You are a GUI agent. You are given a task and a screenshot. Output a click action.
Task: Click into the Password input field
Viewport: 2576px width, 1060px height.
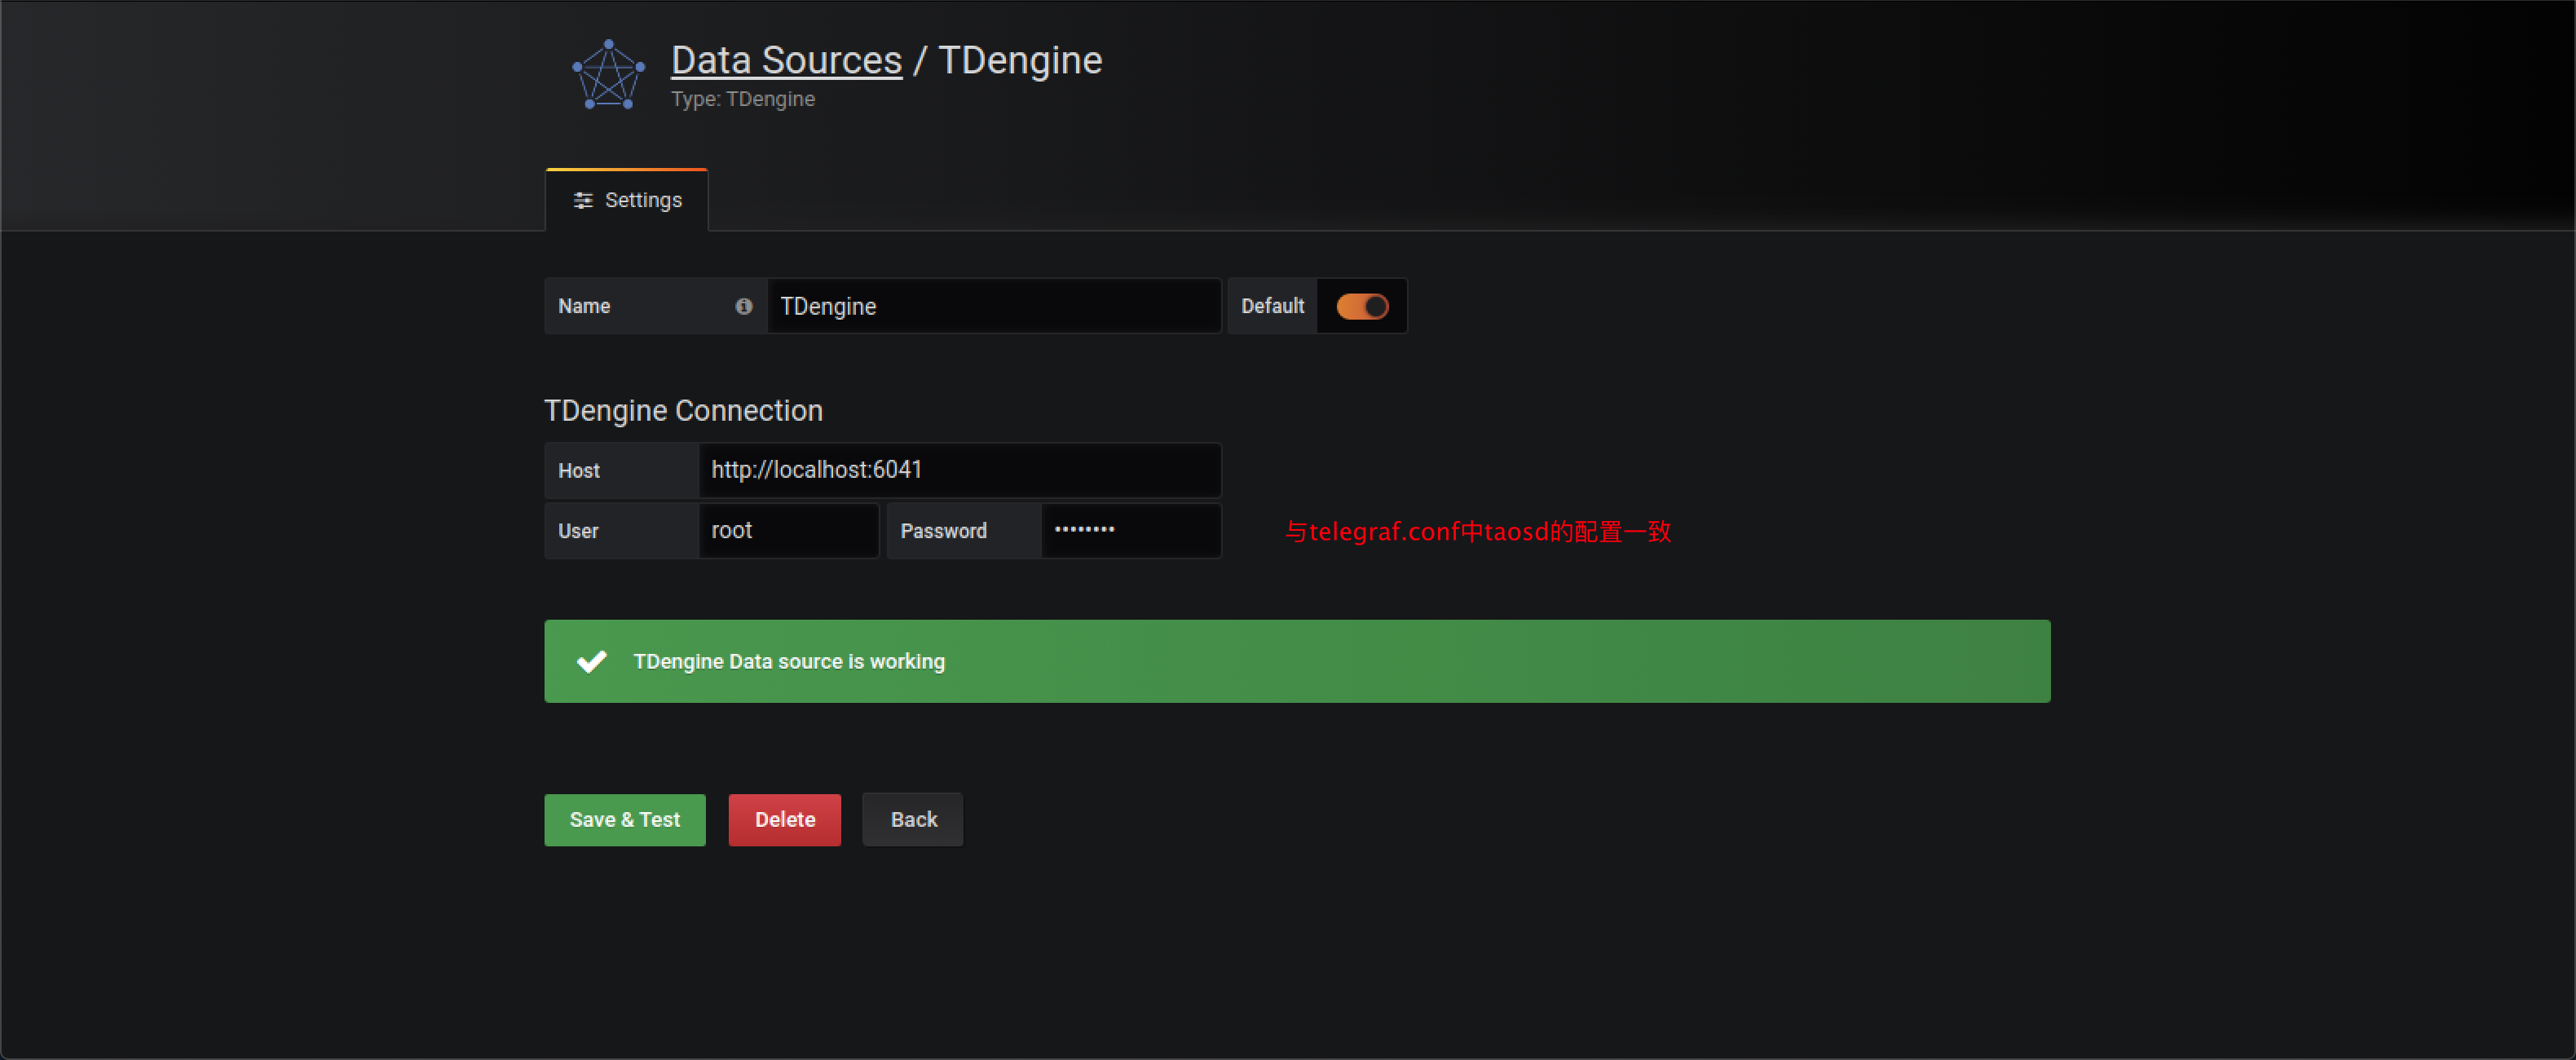[1131, 531]
